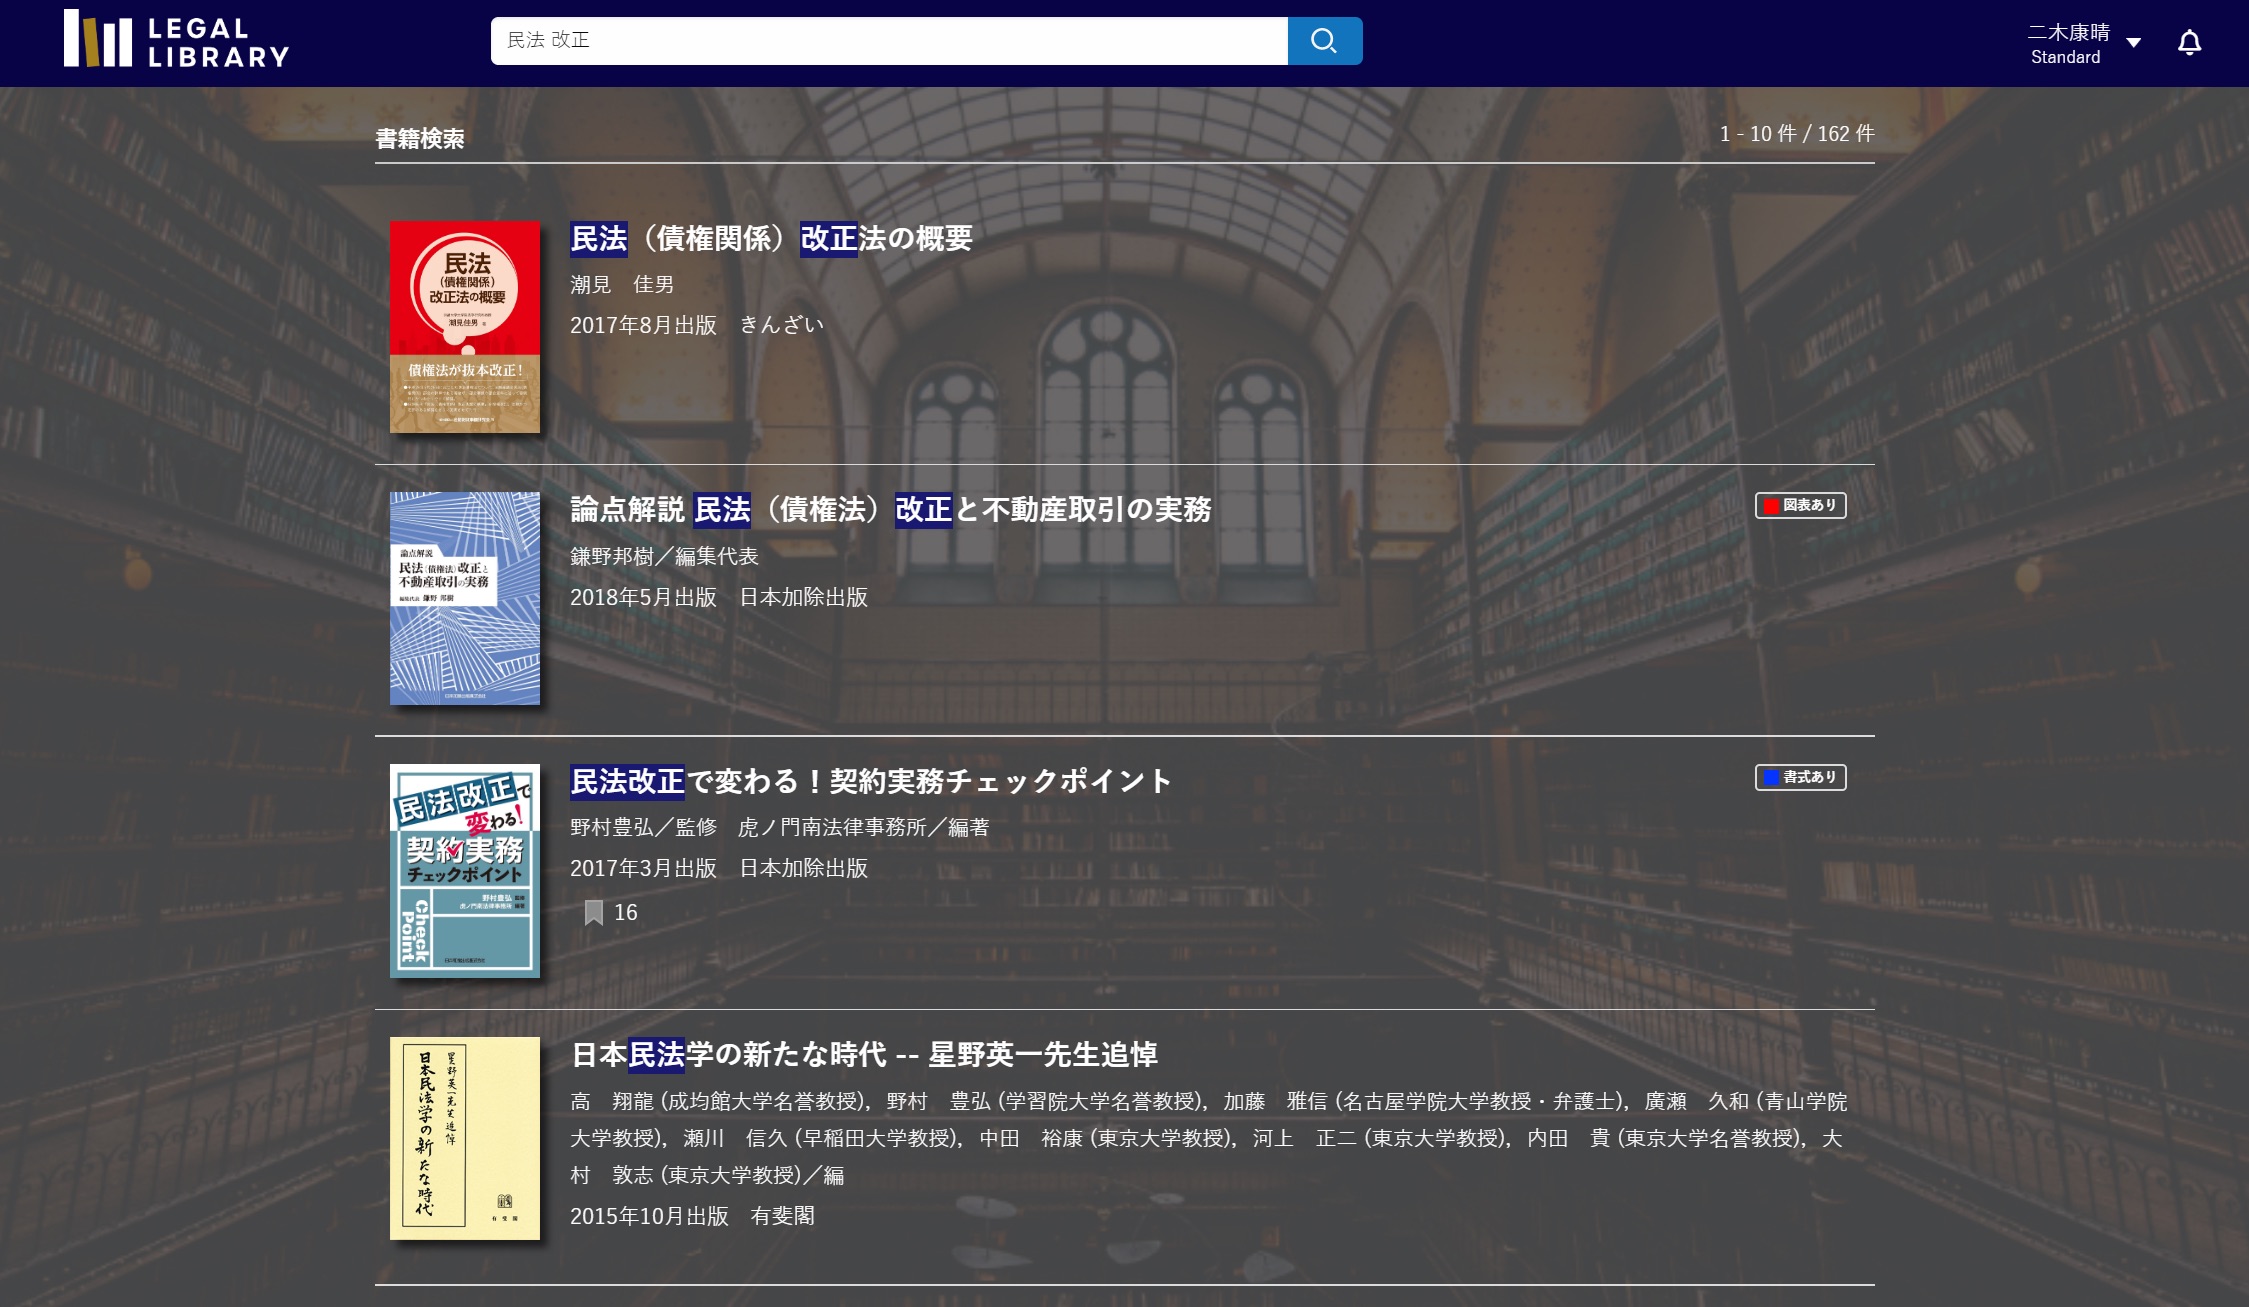Image resolution: width=2249 pixels, height=1307 pixels.
Task: Click the cover thumbnail of 日本民法学の新たな時代
Action: pos(466,1137)
